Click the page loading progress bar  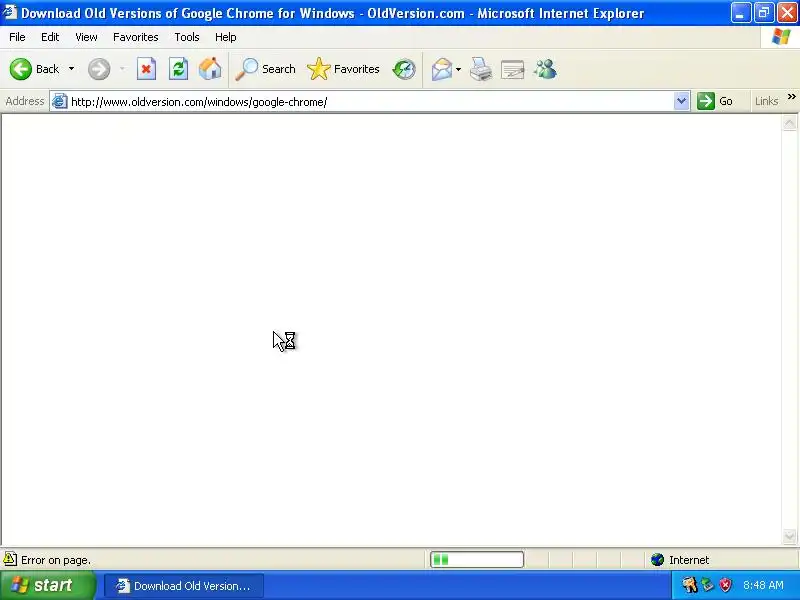[x=477, y=560]
